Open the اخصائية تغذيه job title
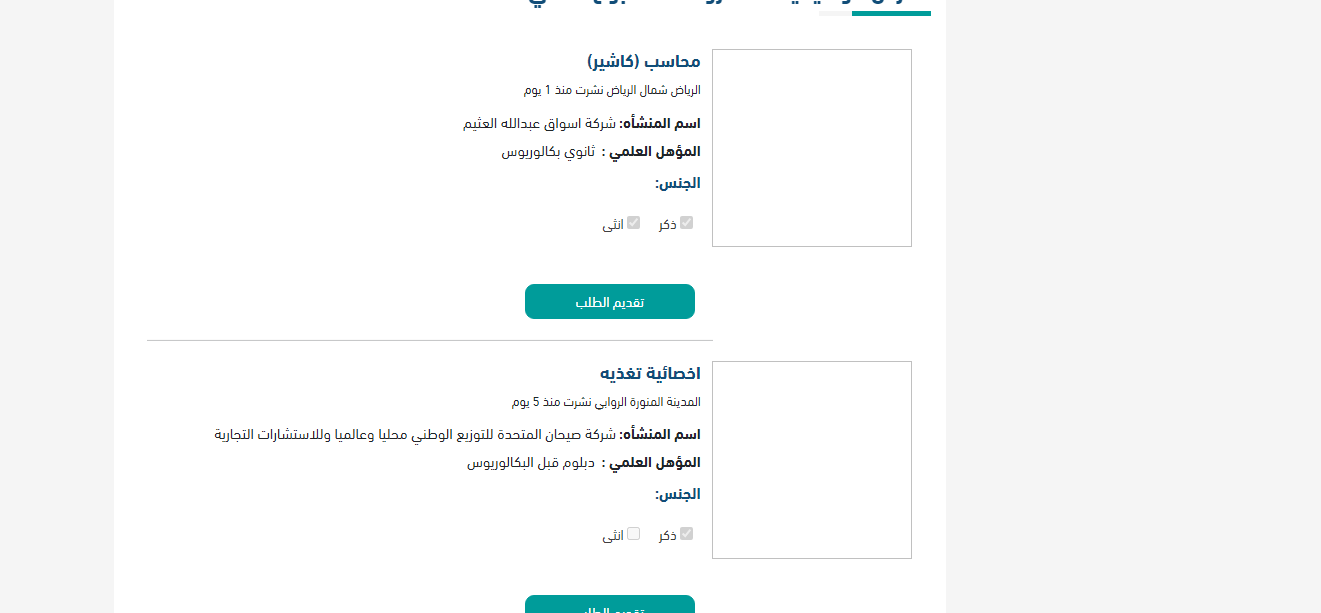 pos(650,373)
